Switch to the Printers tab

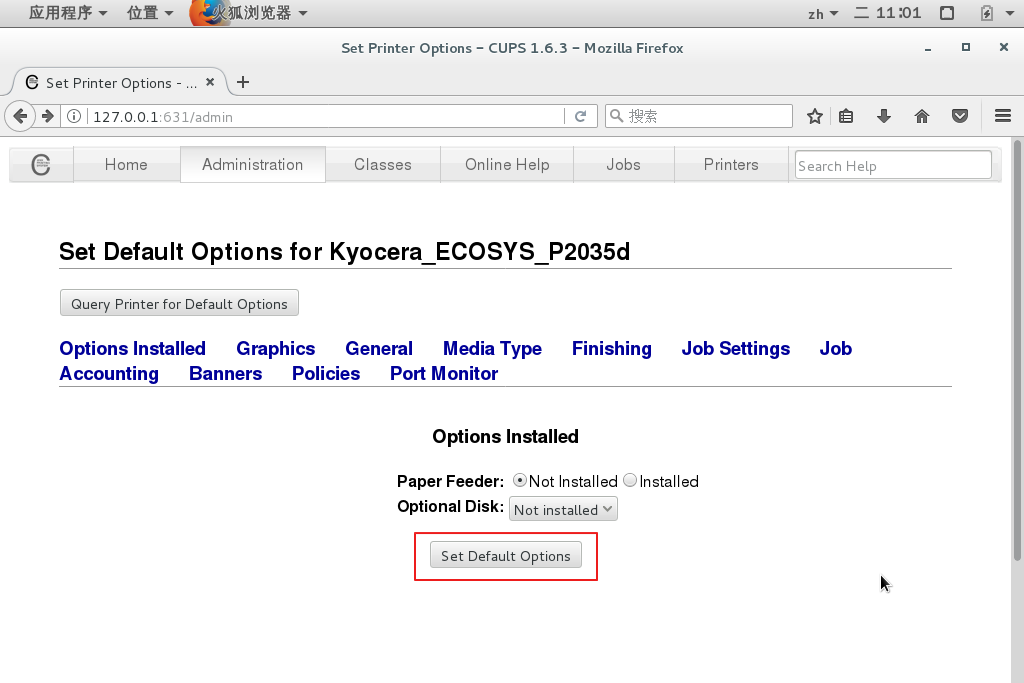(x=731, y=165)
